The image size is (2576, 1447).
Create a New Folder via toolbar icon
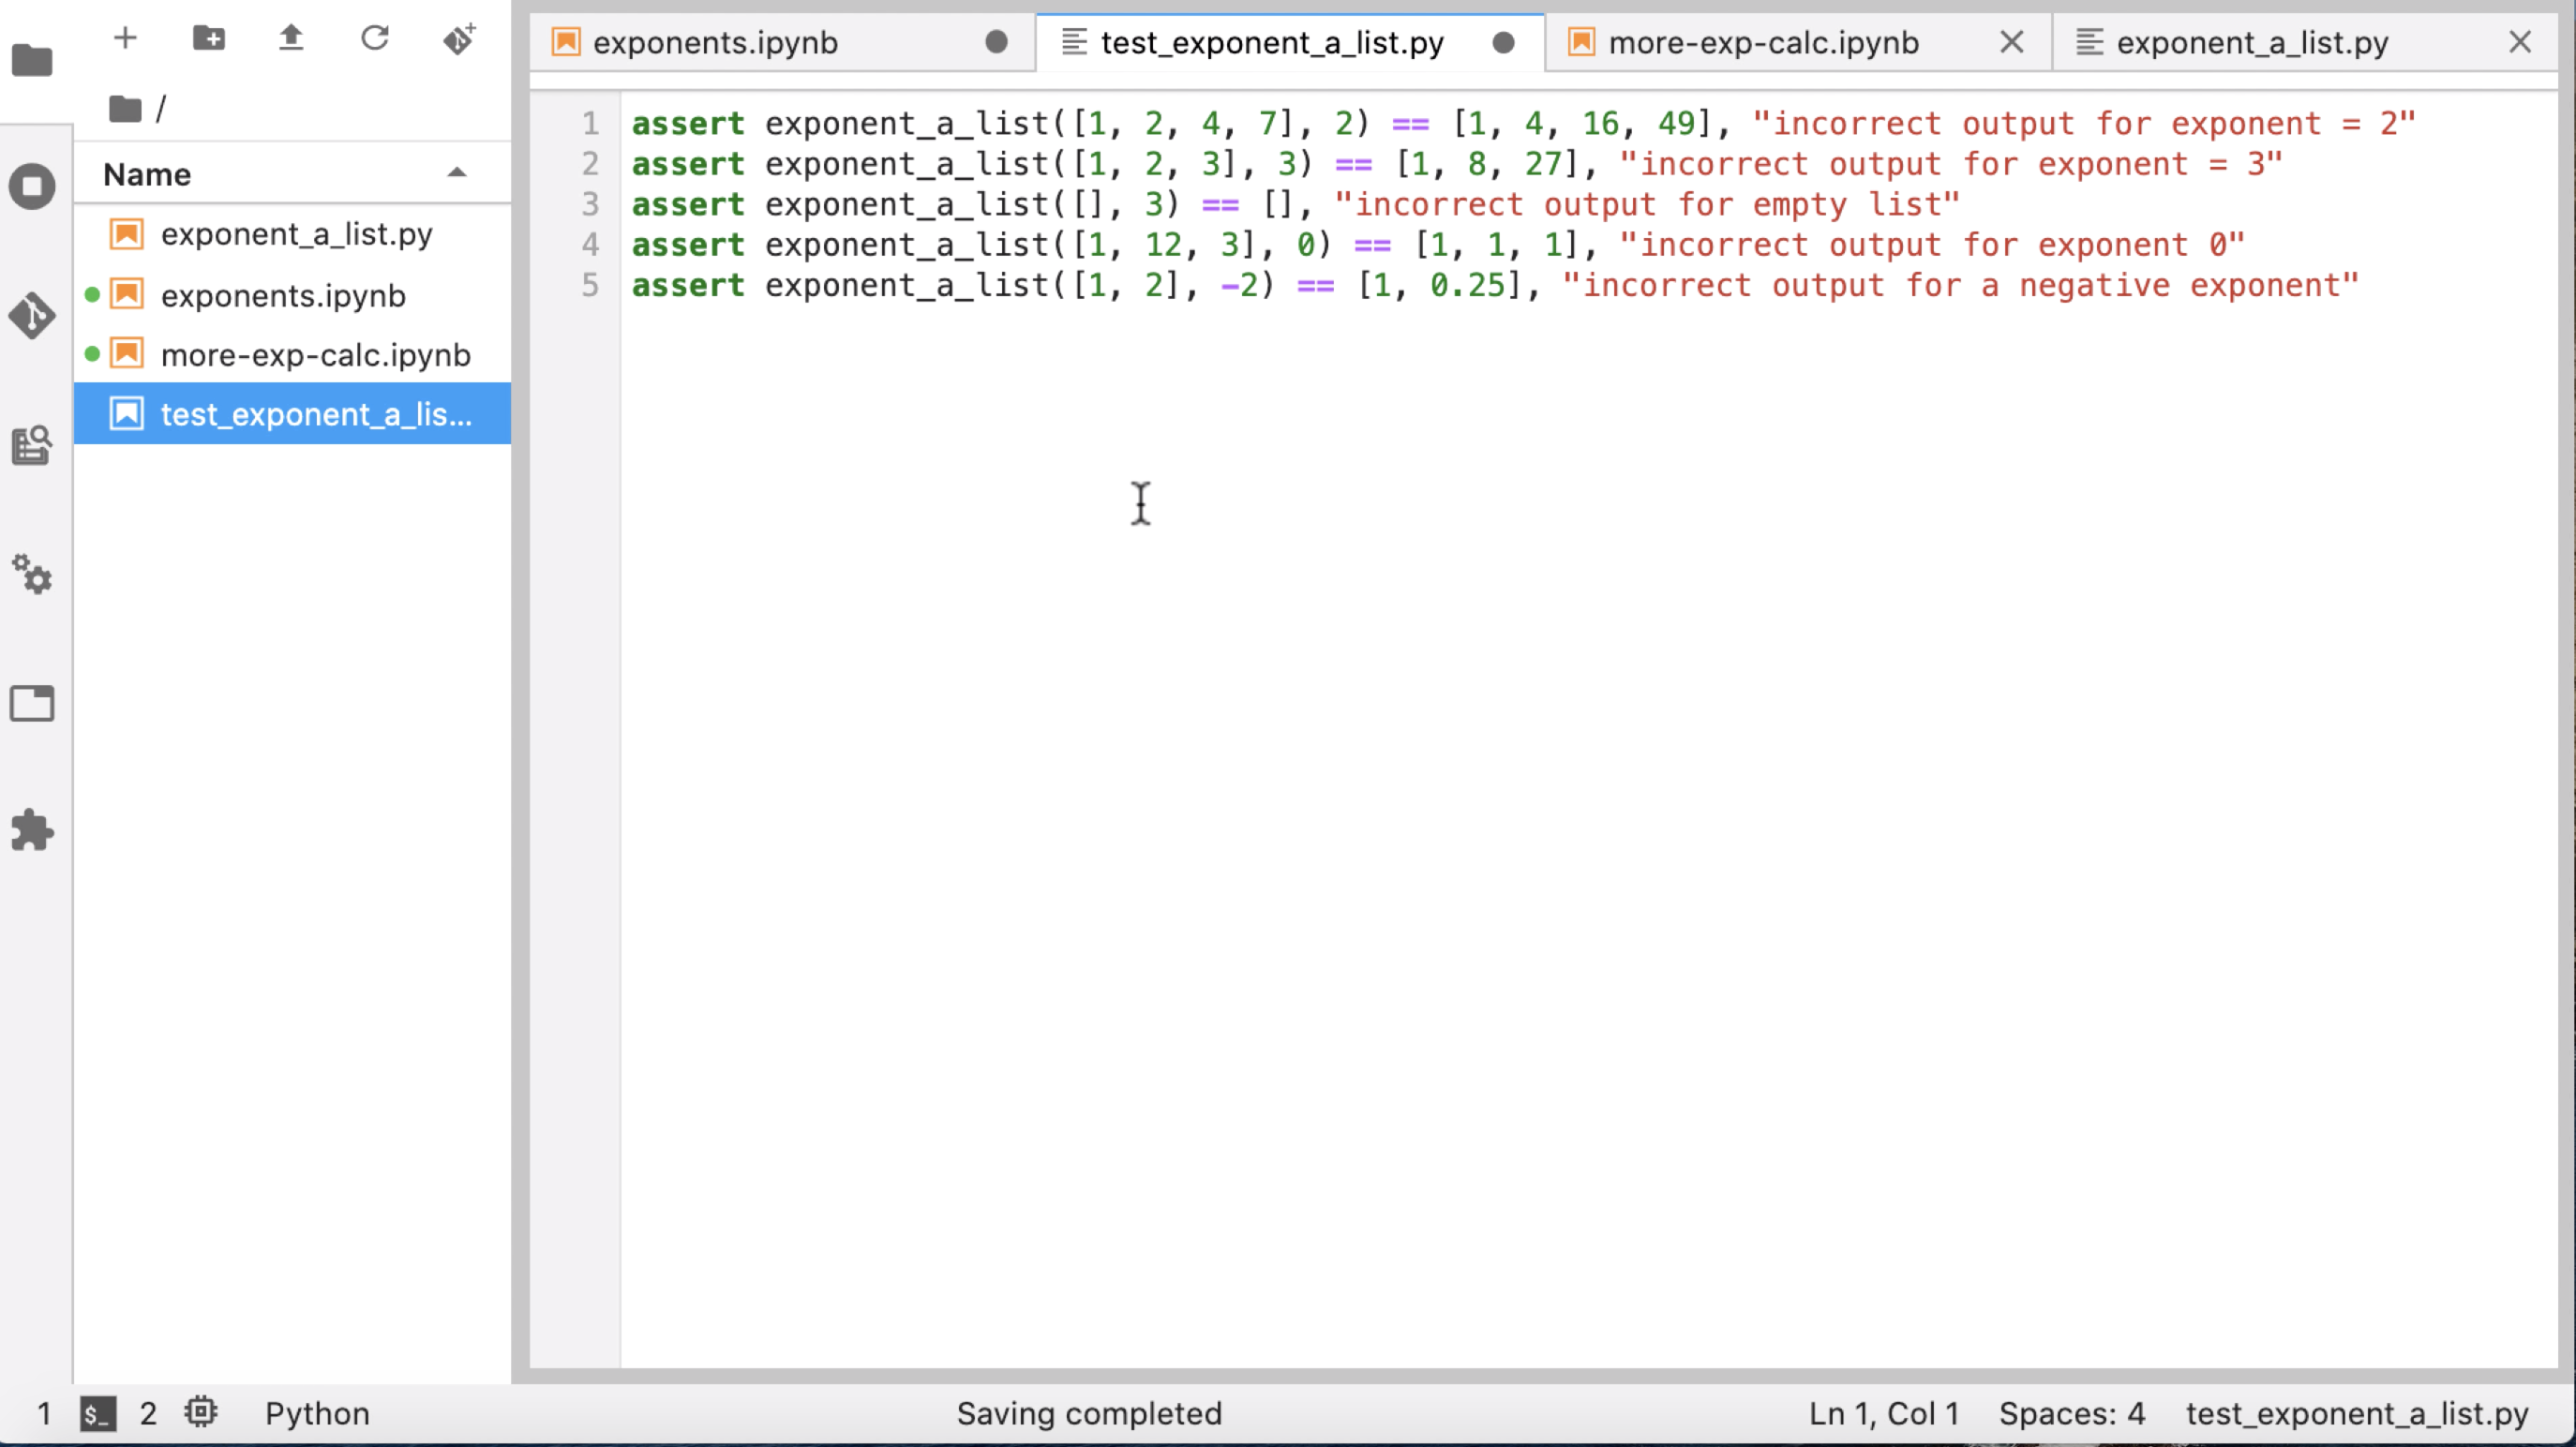[x=208, y=39]
